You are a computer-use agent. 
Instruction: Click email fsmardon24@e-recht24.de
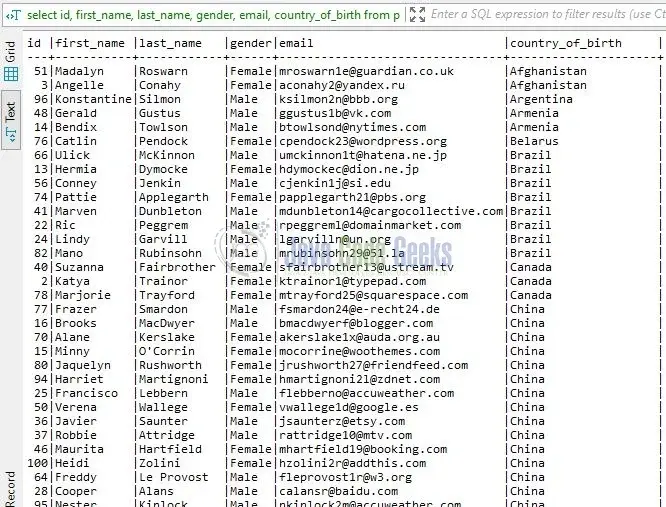point(359,310)
